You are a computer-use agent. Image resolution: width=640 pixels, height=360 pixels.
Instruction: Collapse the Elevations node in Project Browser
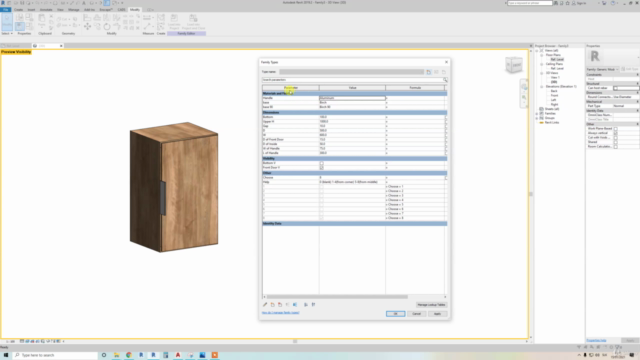tap(542, 87)
